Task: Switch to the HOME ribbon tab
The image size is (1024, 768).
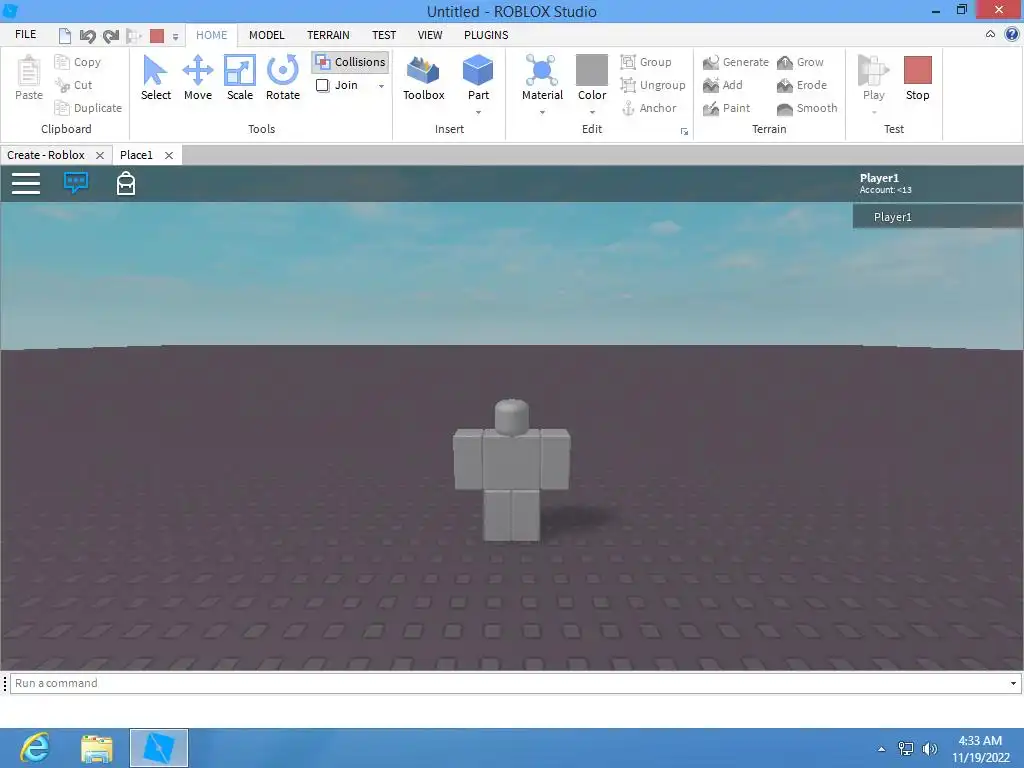Action: click(212, 35)
